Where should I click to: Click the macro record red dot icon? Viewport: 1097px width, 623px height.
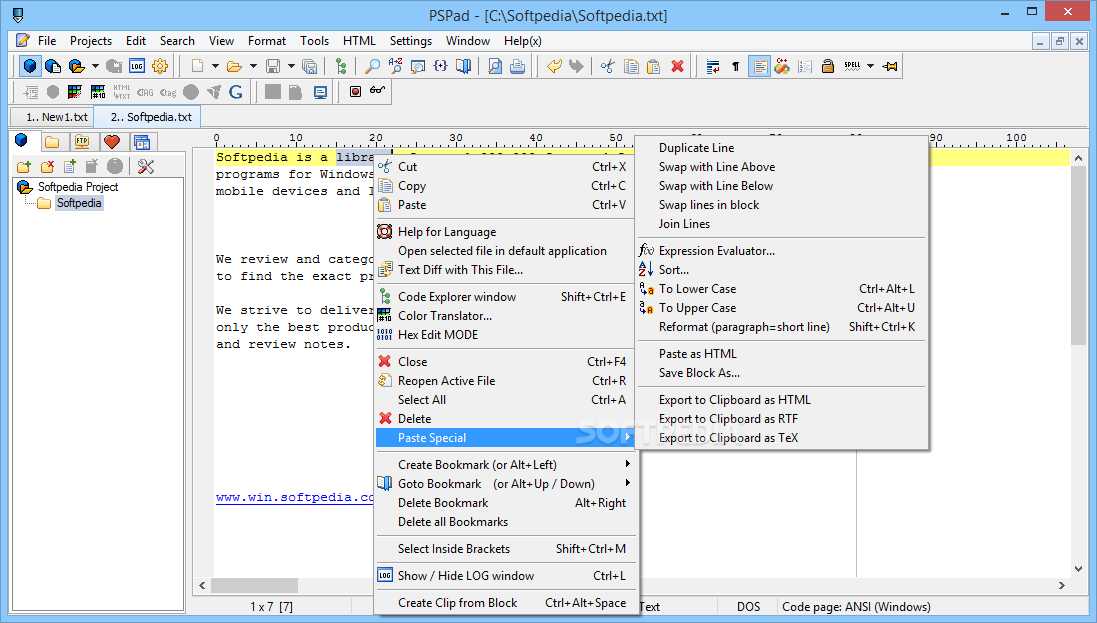click(355, 92)
